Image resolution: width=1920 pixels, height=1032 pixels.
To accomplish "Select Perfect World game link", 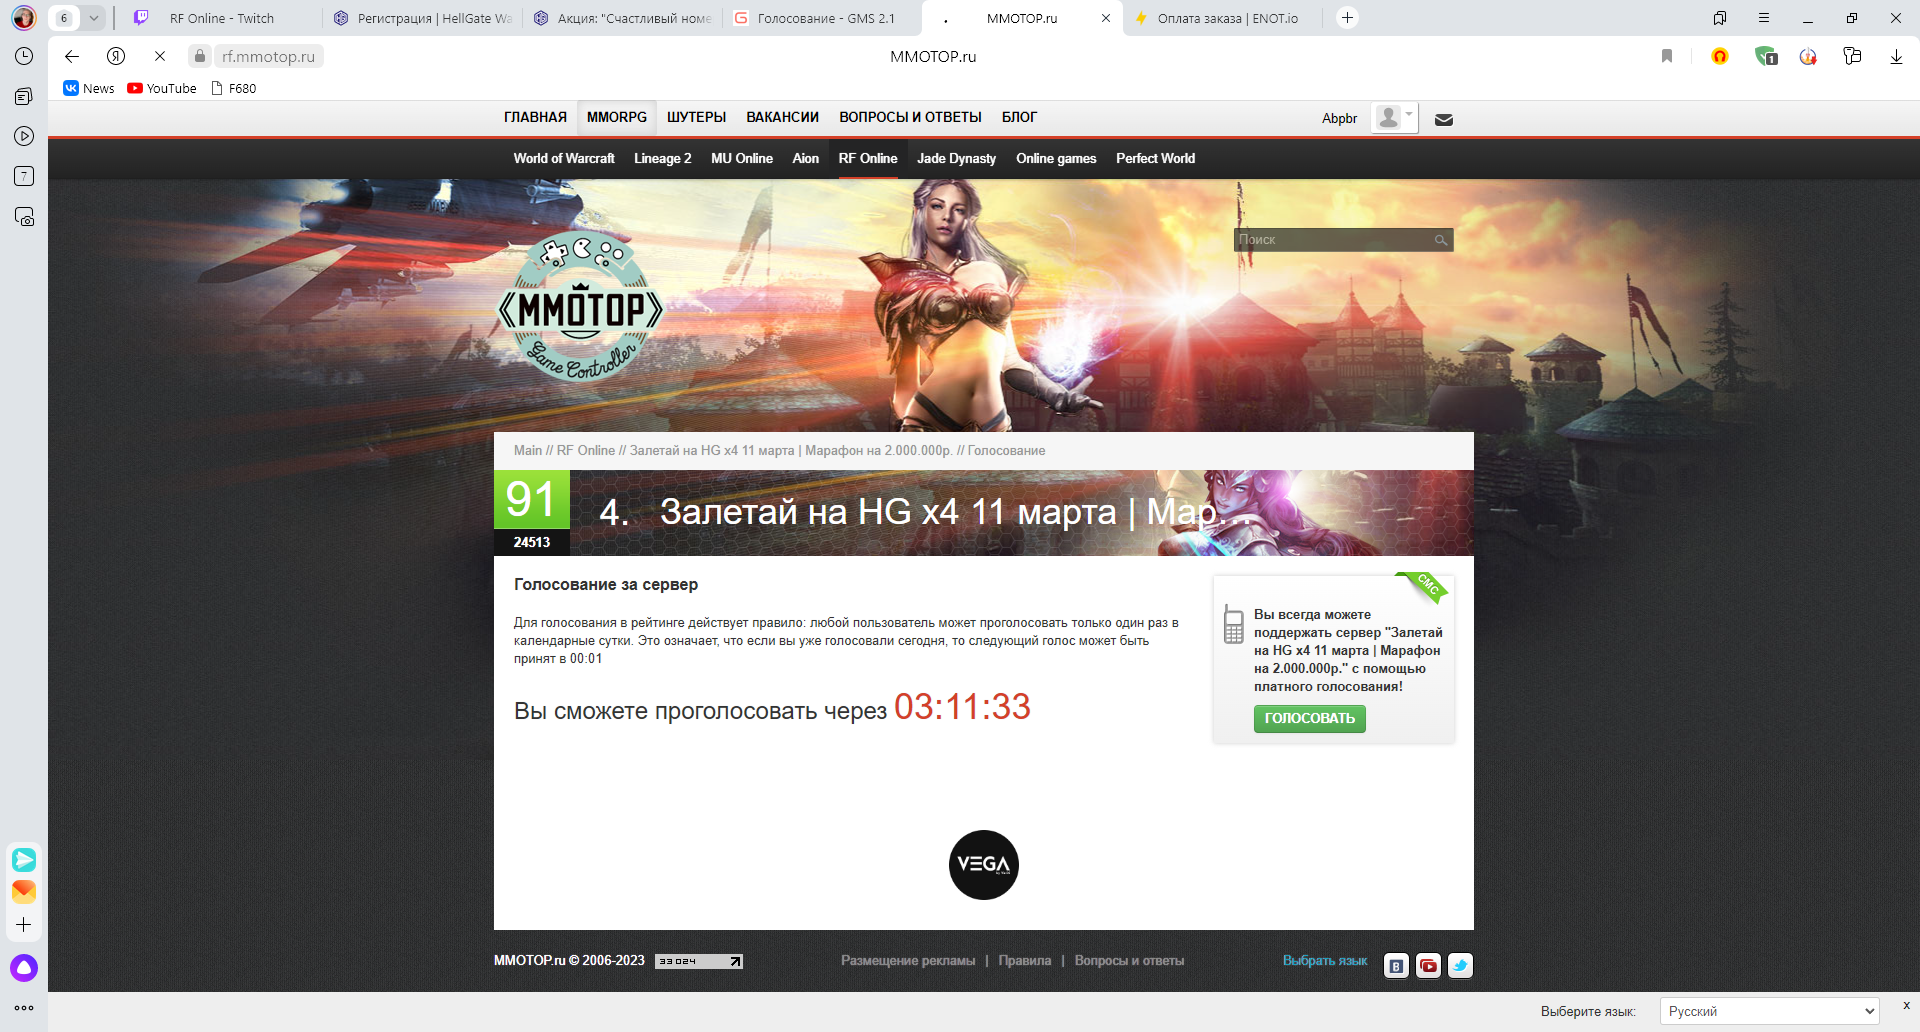I will [1156, 158].
